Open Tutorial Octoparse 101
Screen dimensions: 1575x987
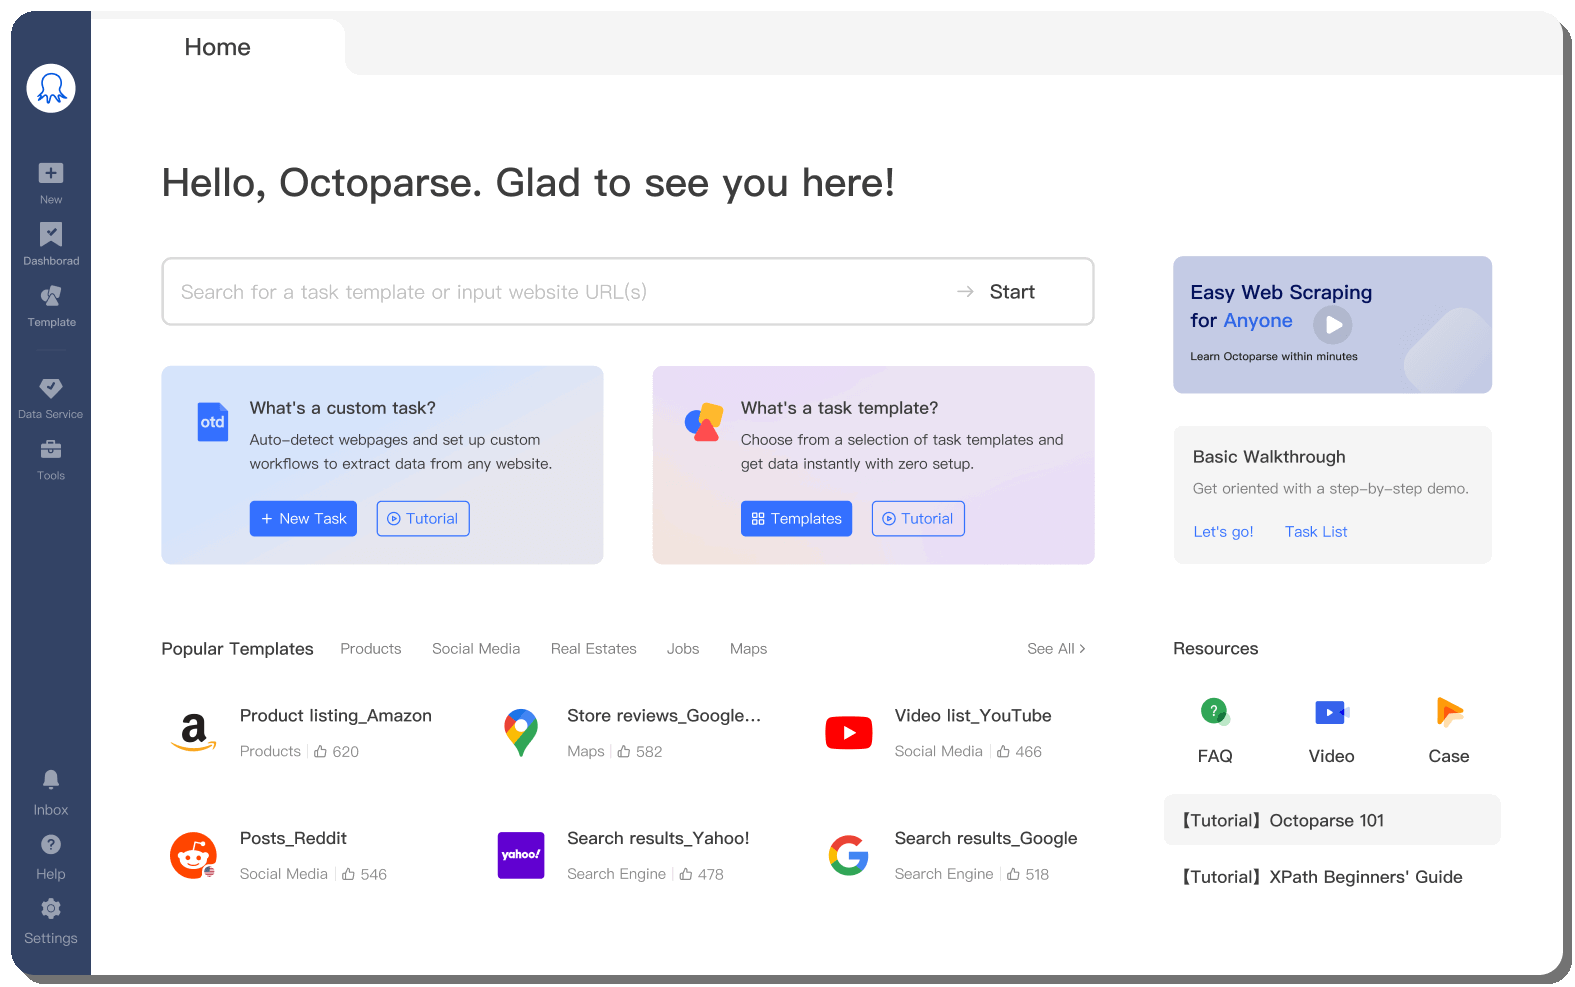pos(1332,821)
